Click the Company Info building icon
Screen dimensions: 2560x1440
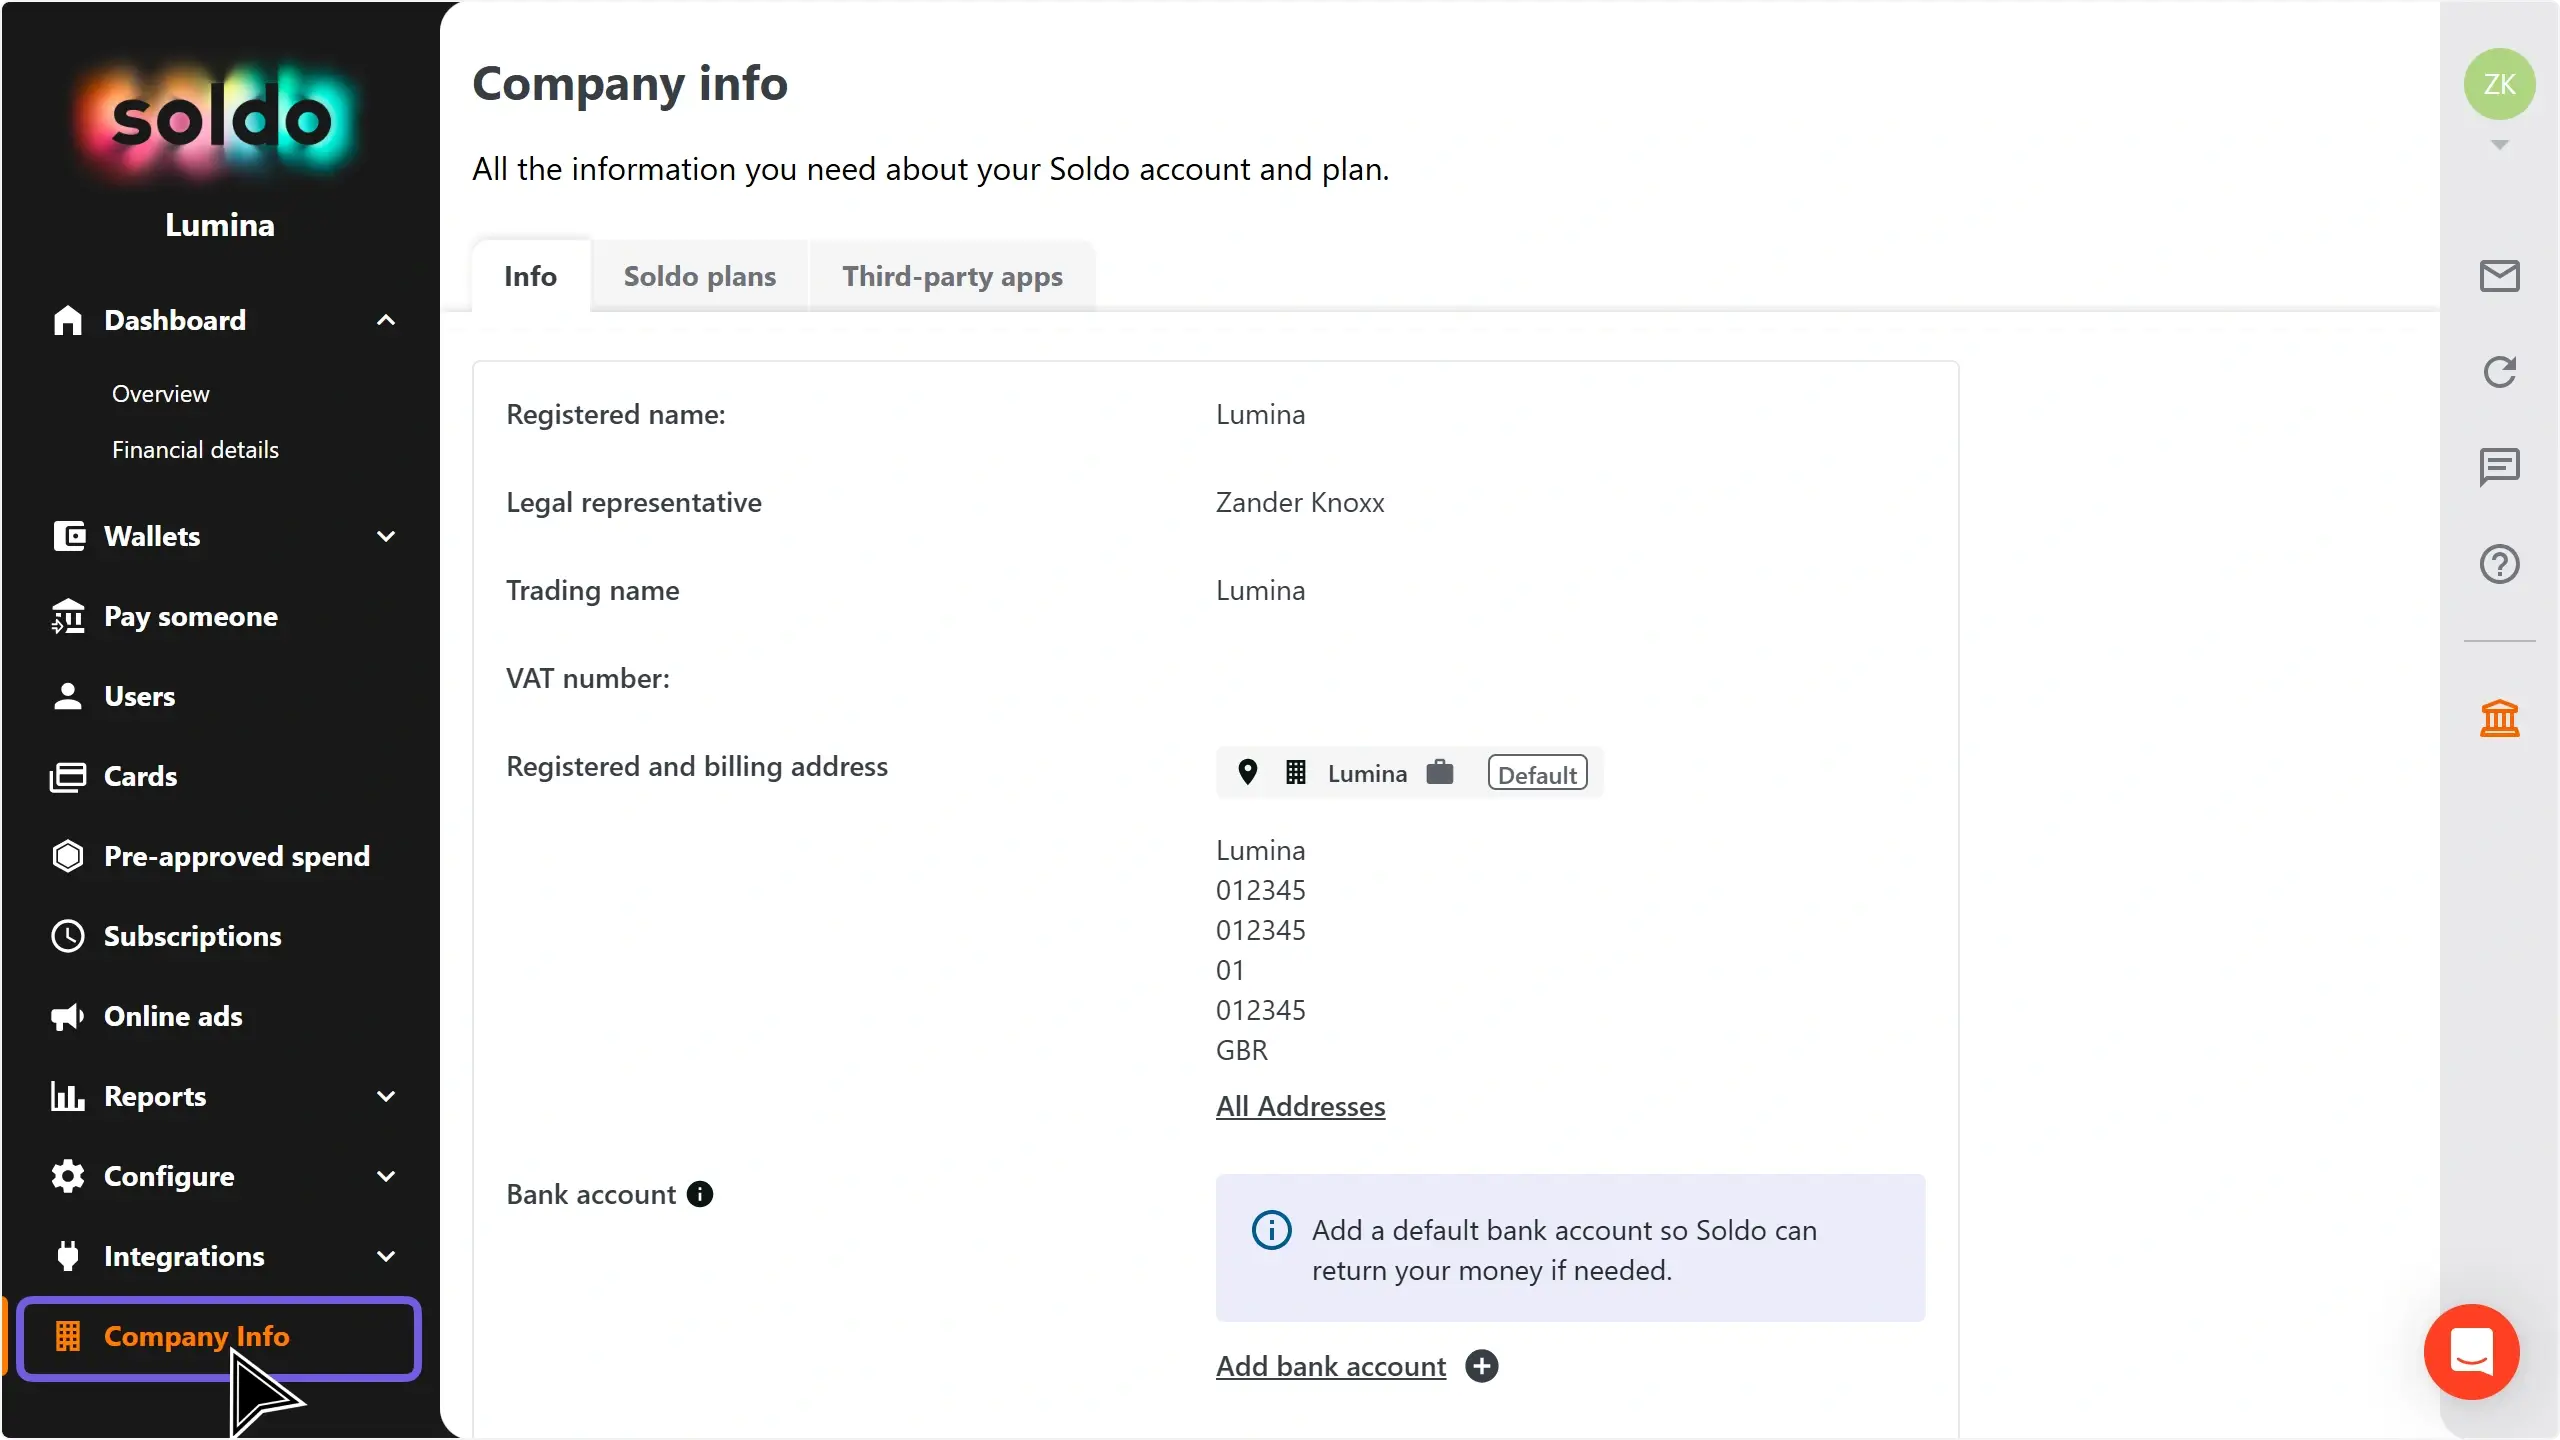68,1336
